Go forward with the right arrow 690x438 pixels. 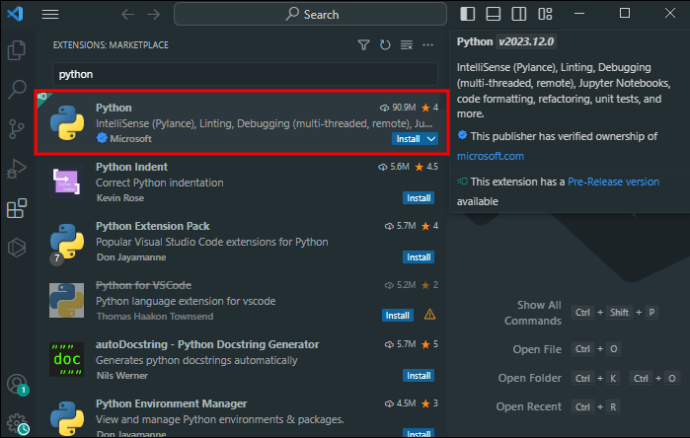click(154, 15)
